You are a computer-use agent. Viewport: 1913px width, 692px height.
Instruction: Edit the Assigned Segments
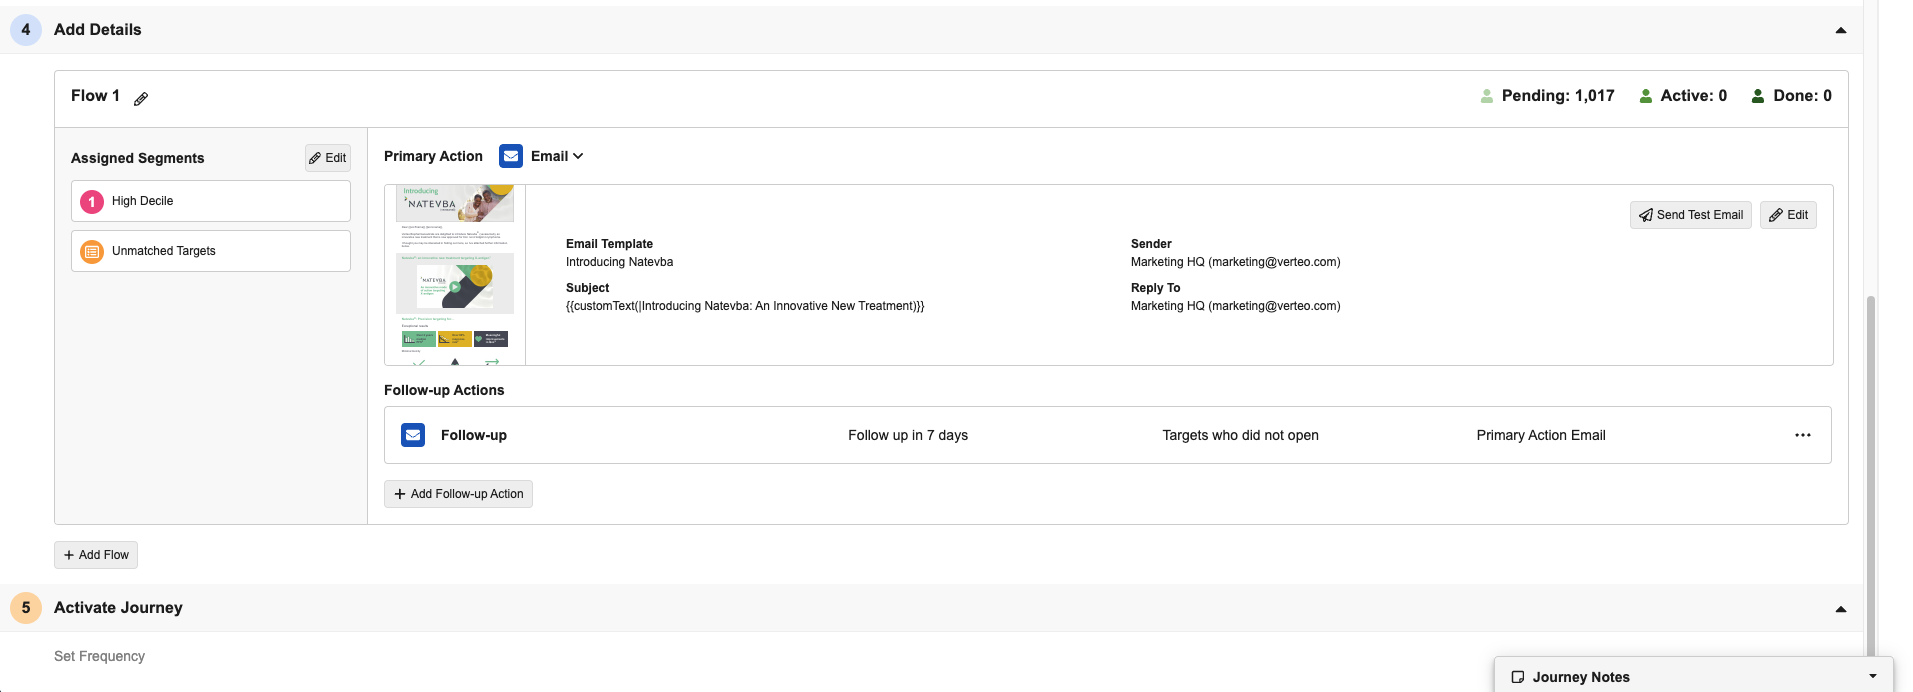click(328, 158)
